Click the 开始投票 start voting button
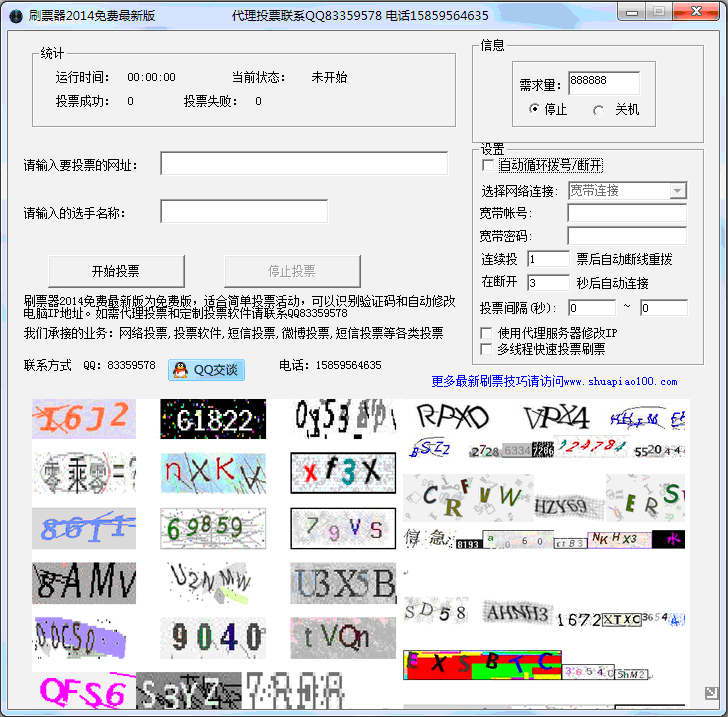 [x=116, y=271]
